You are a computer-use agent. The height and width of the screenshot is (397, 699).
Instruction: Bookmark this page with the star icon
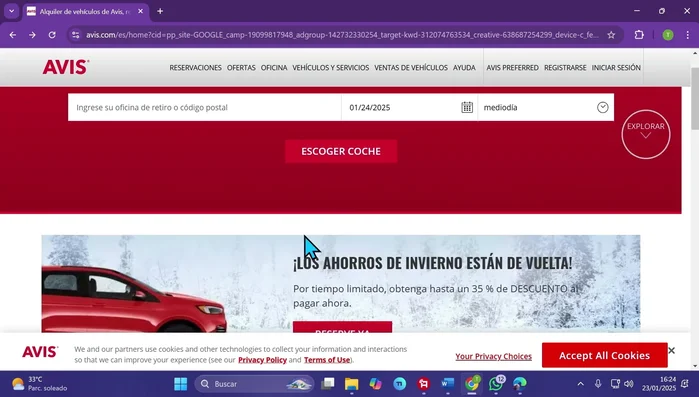[611, 35]
